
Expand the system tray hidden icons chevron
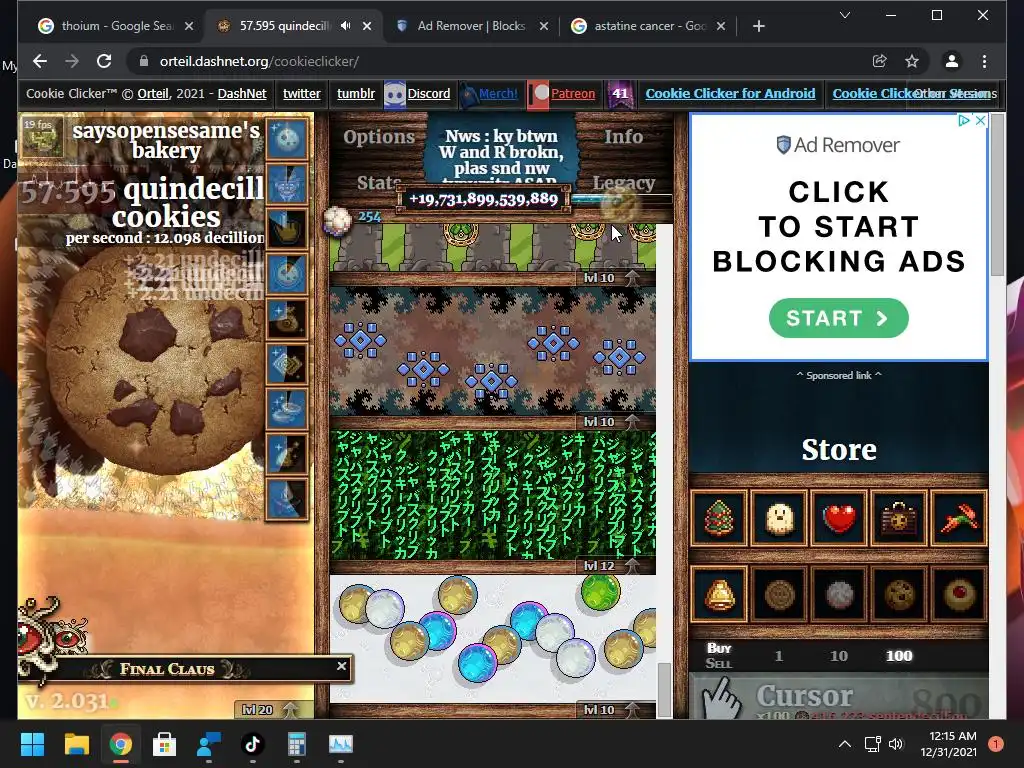click(x=844, y=744)
